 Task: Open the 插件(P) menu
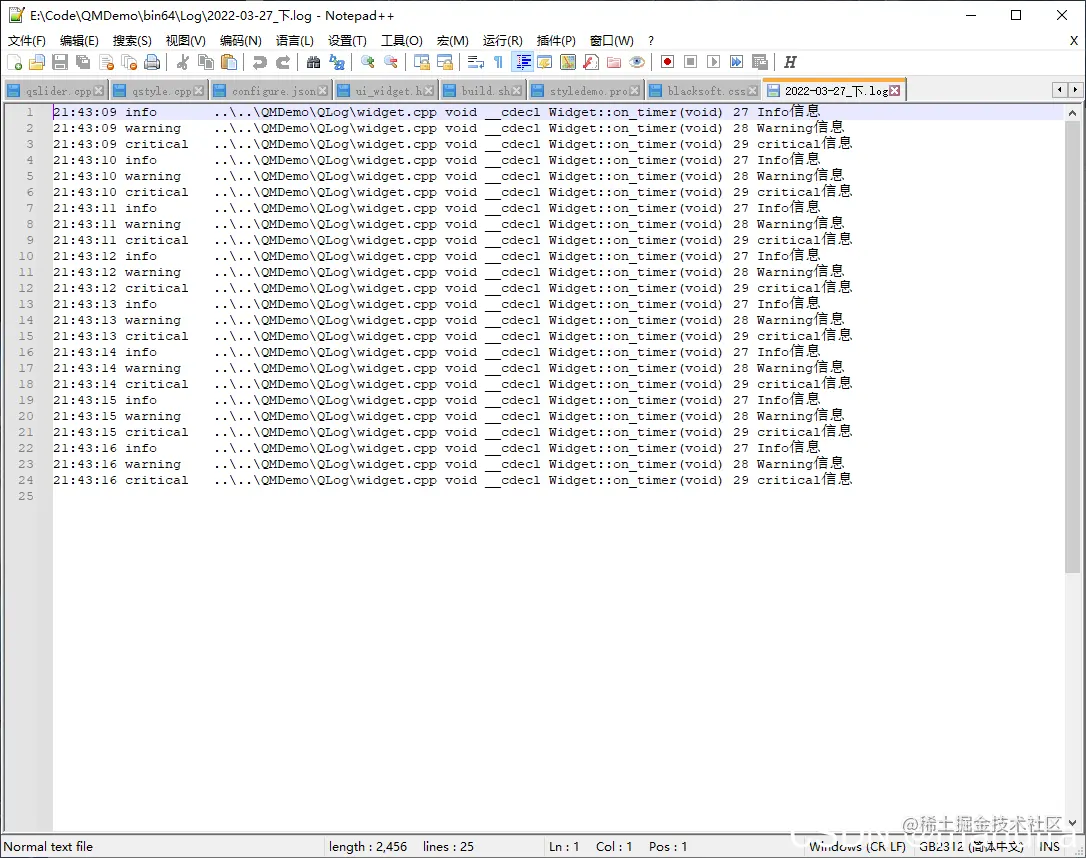(x=555, y=41)
